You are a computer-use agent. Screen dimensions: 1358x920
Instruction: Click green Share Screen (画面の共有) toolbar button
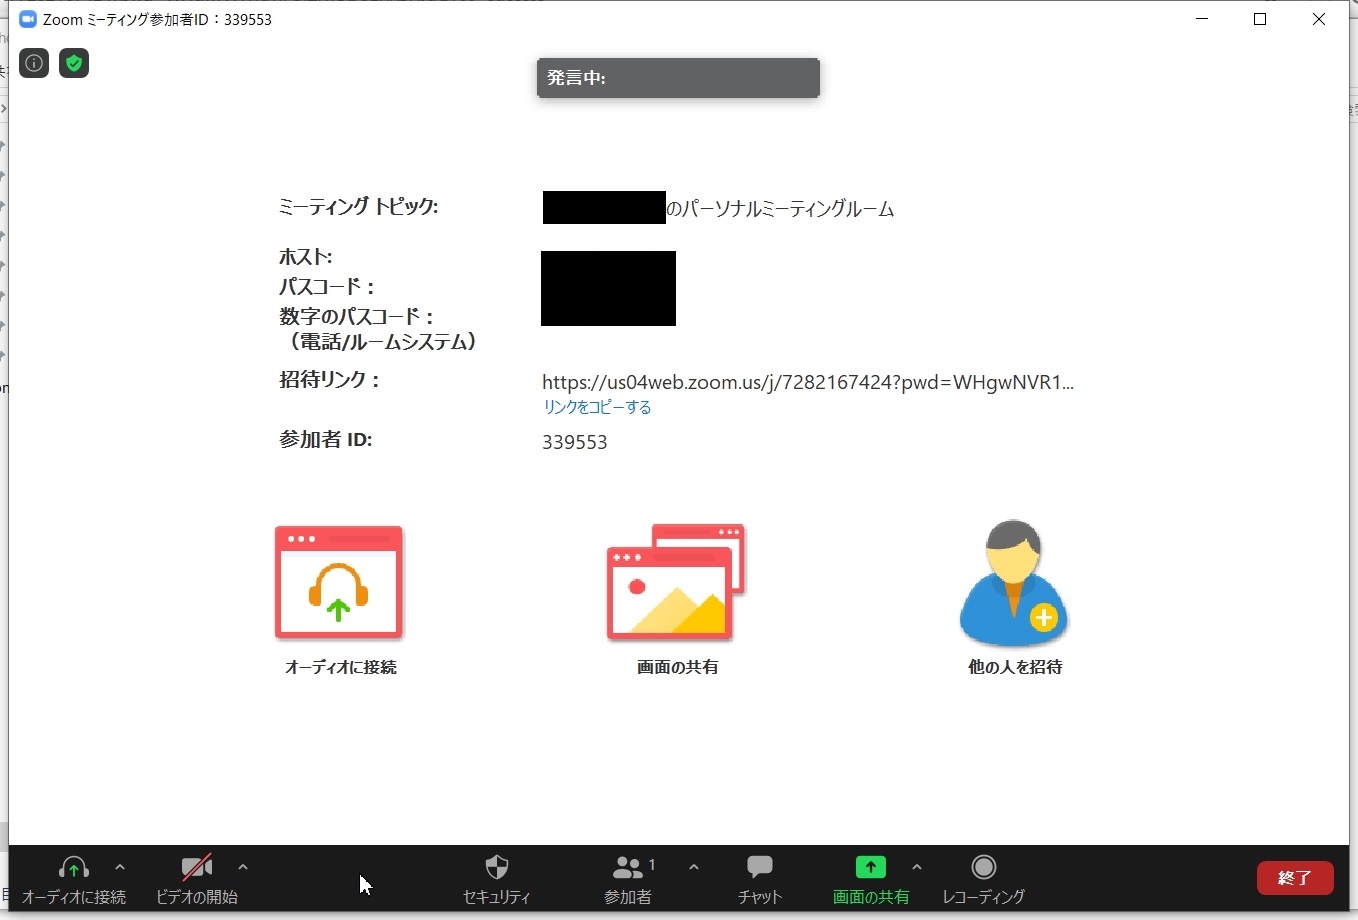pyautogui.click(x=871, y=879)
